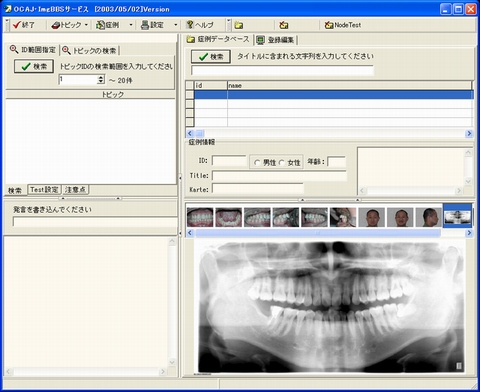The width and height of the screenshot is (480, 392).
Task: Open the ヘルプ help item
Action: pyautogui.click(x=200, y=25)
